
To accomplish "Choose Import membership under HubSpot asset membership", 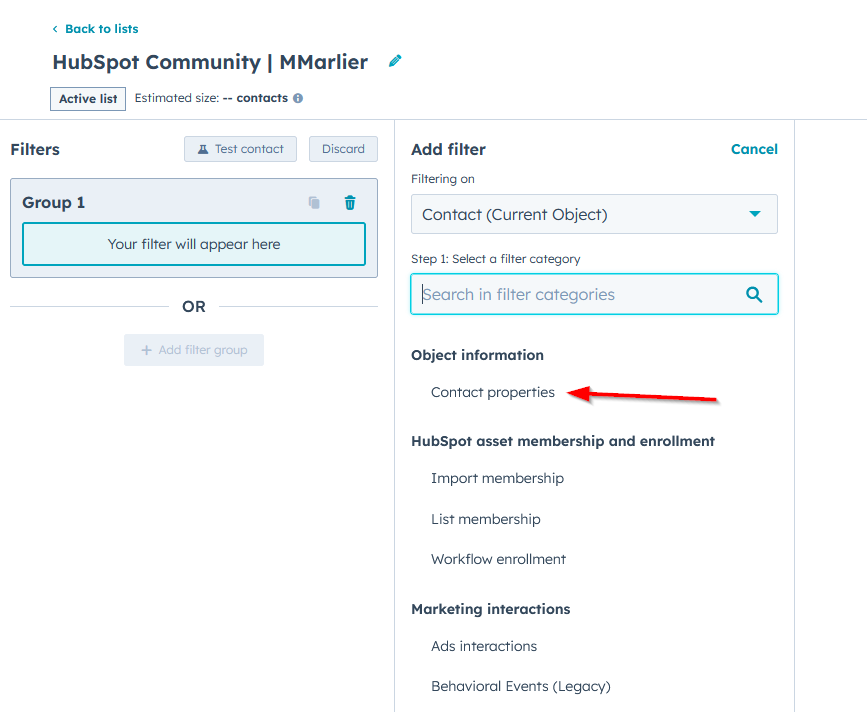I will pos(497,478).
